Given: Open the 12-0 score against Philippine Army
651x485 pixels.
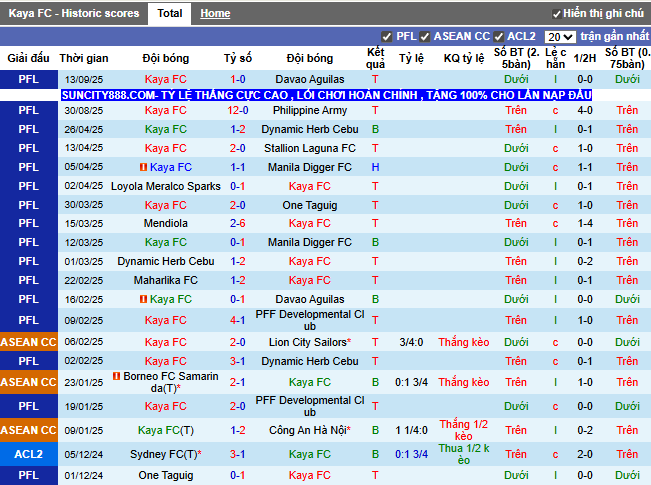Looking at the screenshot, I should click(x=238, y=110).
